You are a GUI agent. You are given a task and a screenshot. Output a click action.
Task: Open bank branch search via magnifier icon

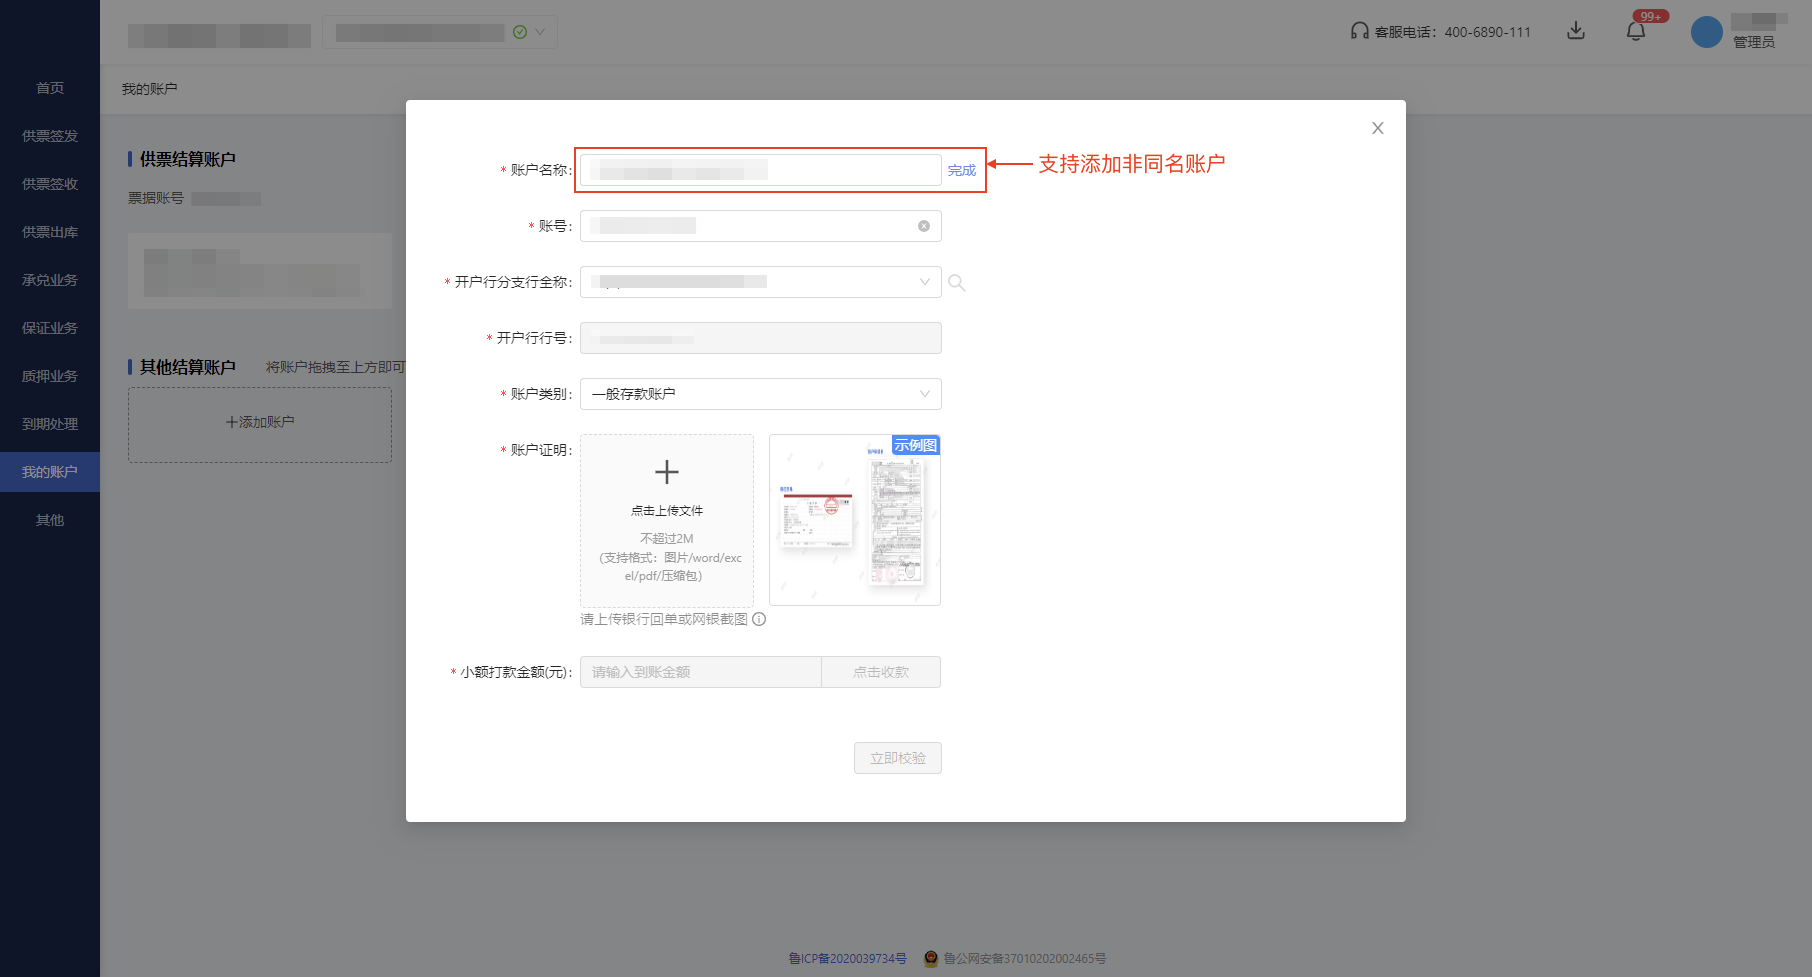click(957, 283)
